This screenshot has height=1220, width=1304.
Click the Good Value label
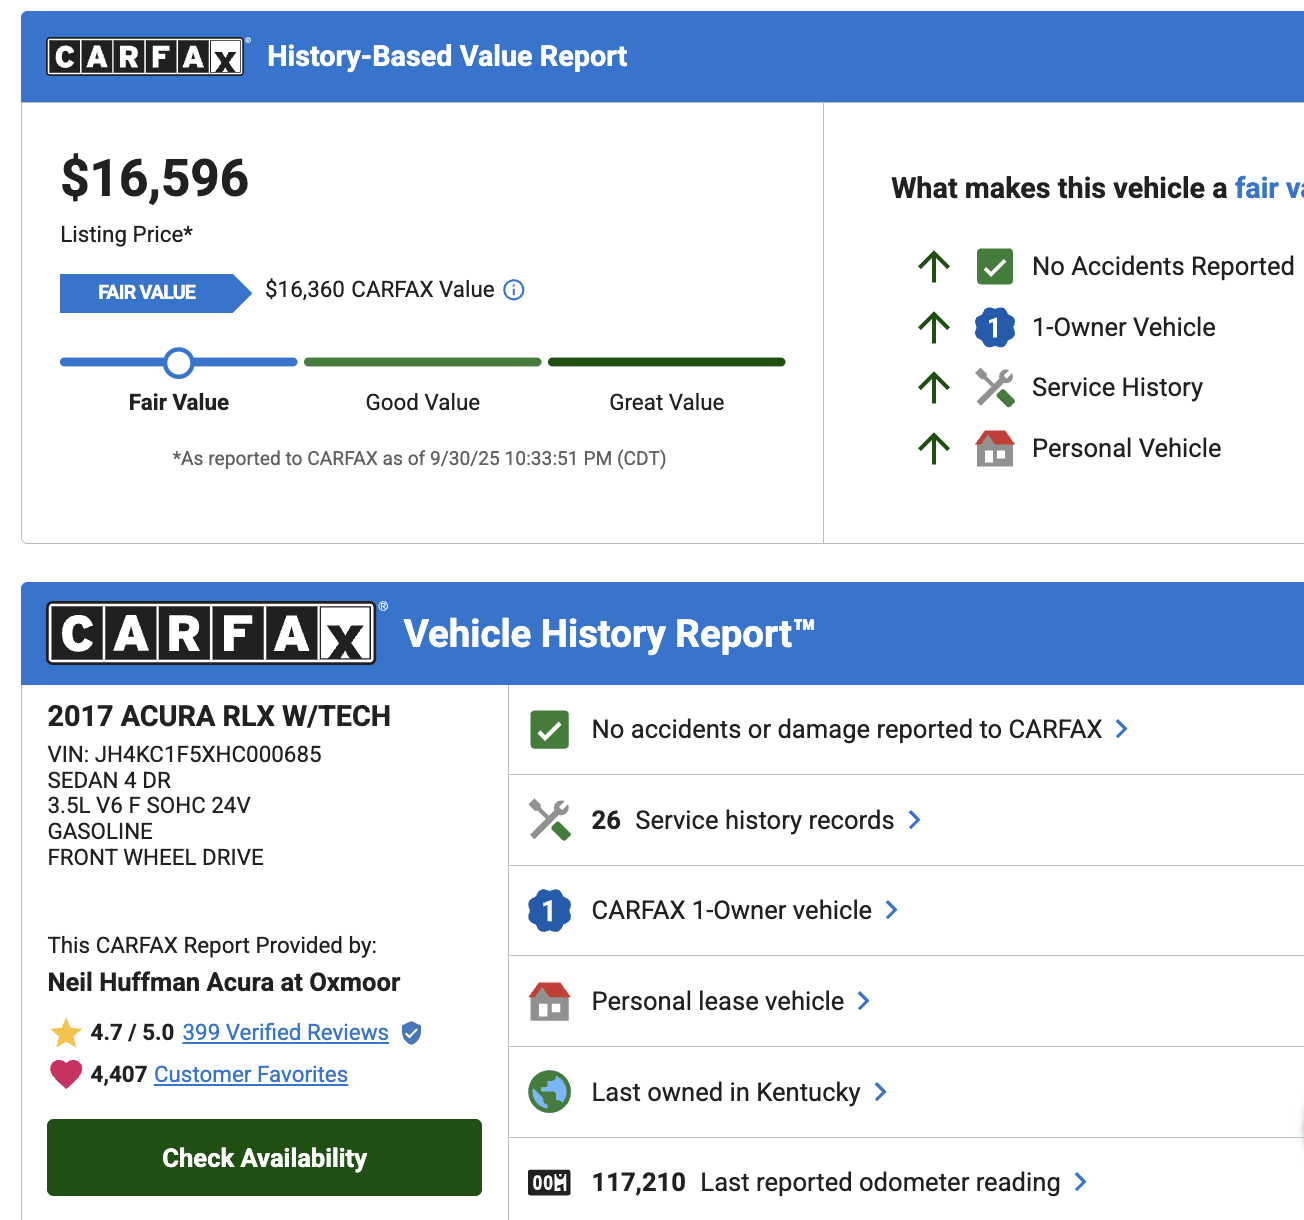click(x=423, y=402)
